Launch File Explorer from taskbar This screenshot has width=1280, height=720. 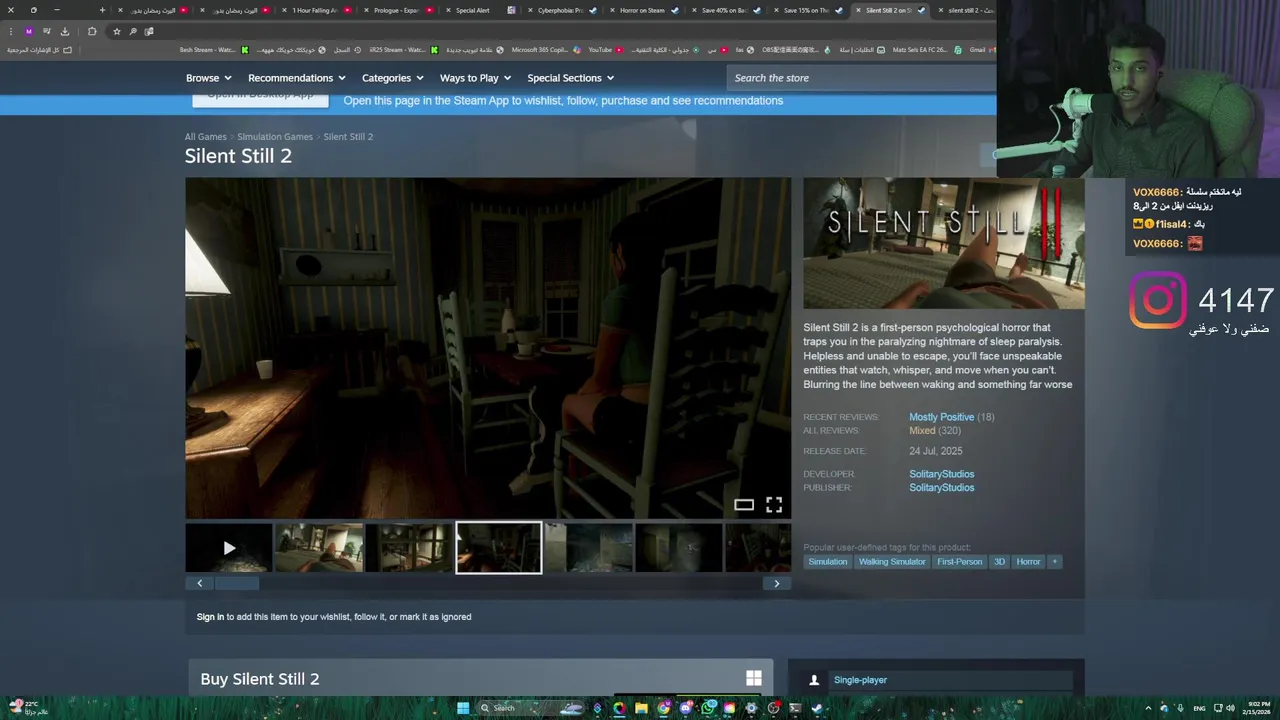(641, 708)
